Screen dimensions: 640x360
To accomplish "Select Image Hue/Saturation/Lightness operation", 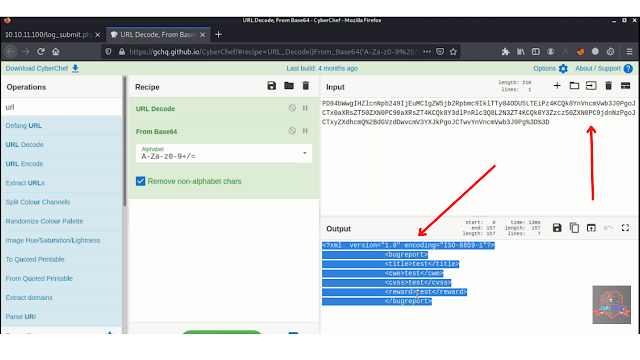I will (62, 240).
